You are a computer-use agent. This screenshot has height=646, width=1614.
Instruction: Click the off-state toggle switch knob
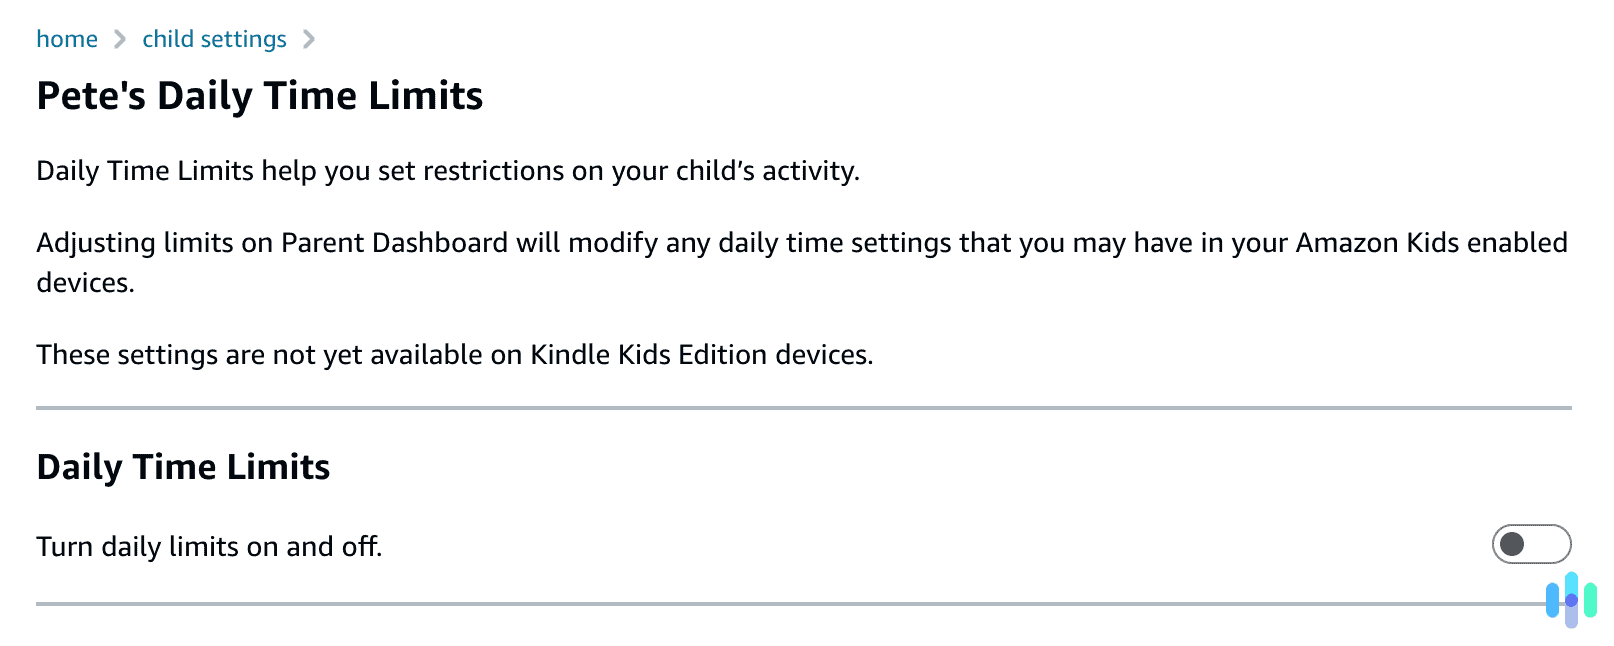tap(1513, 545)
